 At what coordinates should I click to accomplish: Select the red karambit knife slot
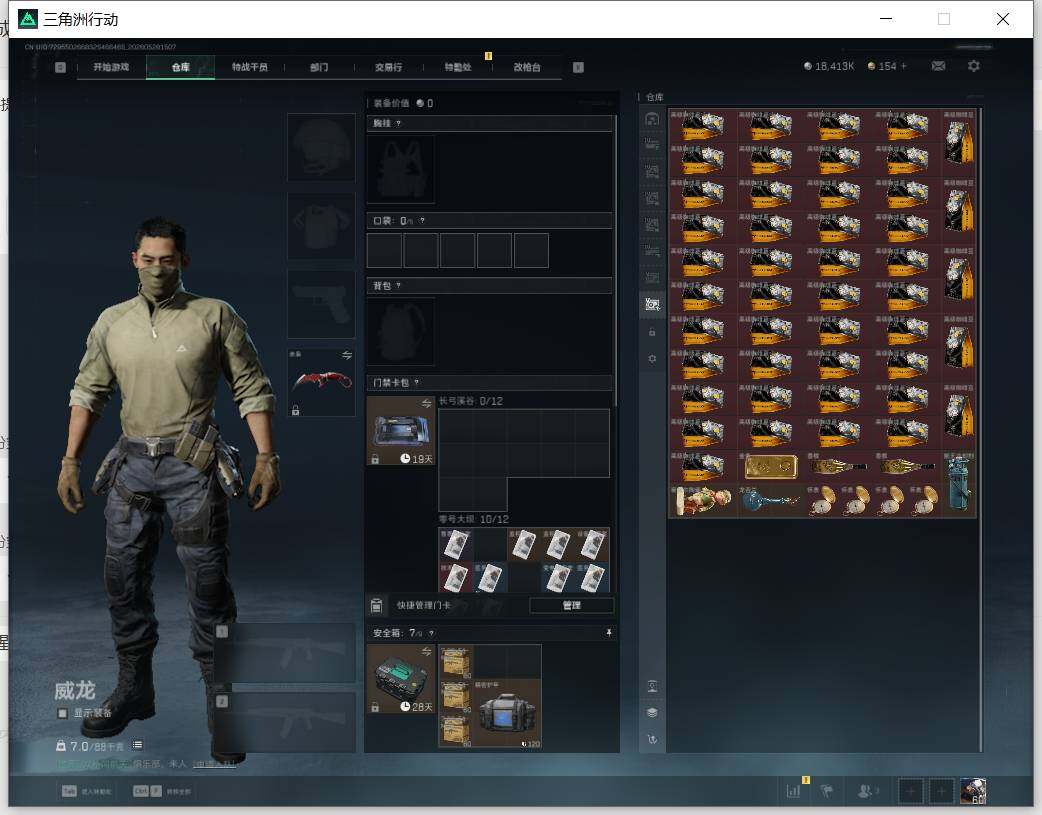coord(321,383)
